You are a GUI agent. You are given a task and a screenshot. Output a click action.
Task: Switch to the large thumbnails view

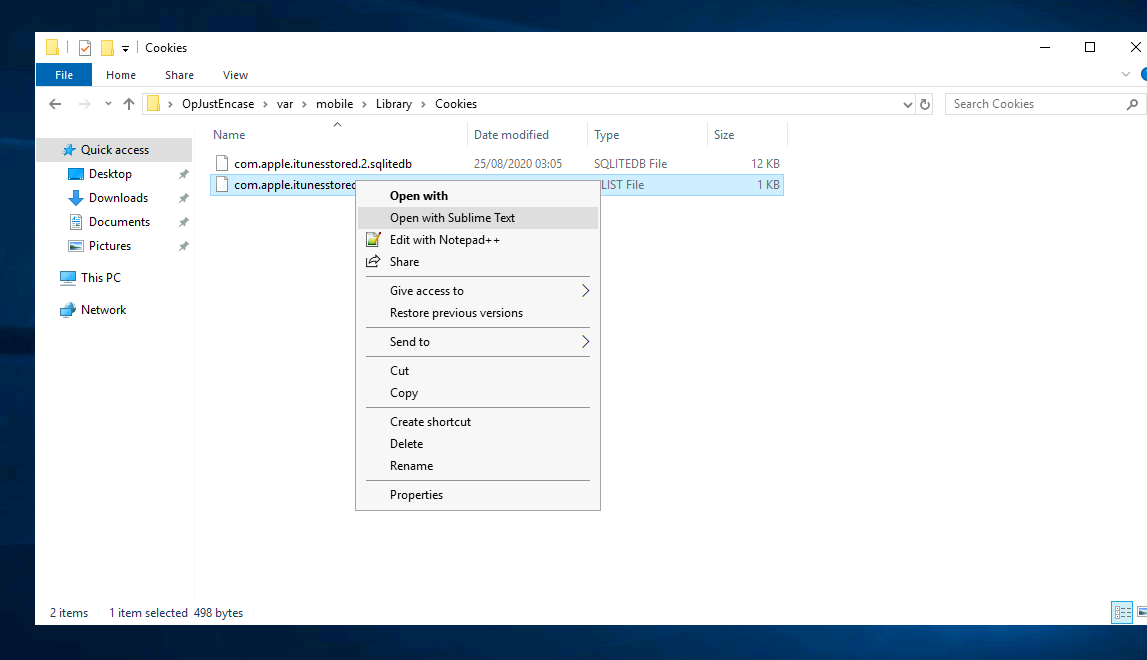point(1141,612)
